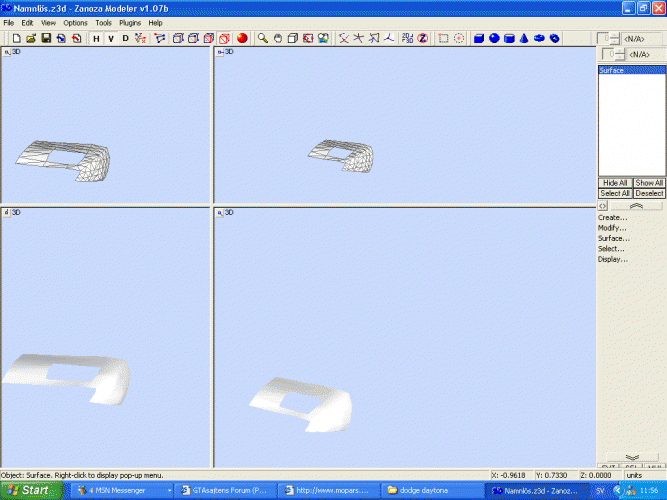
Task: Create a torus primitive
Action: (x=539, y=38)
